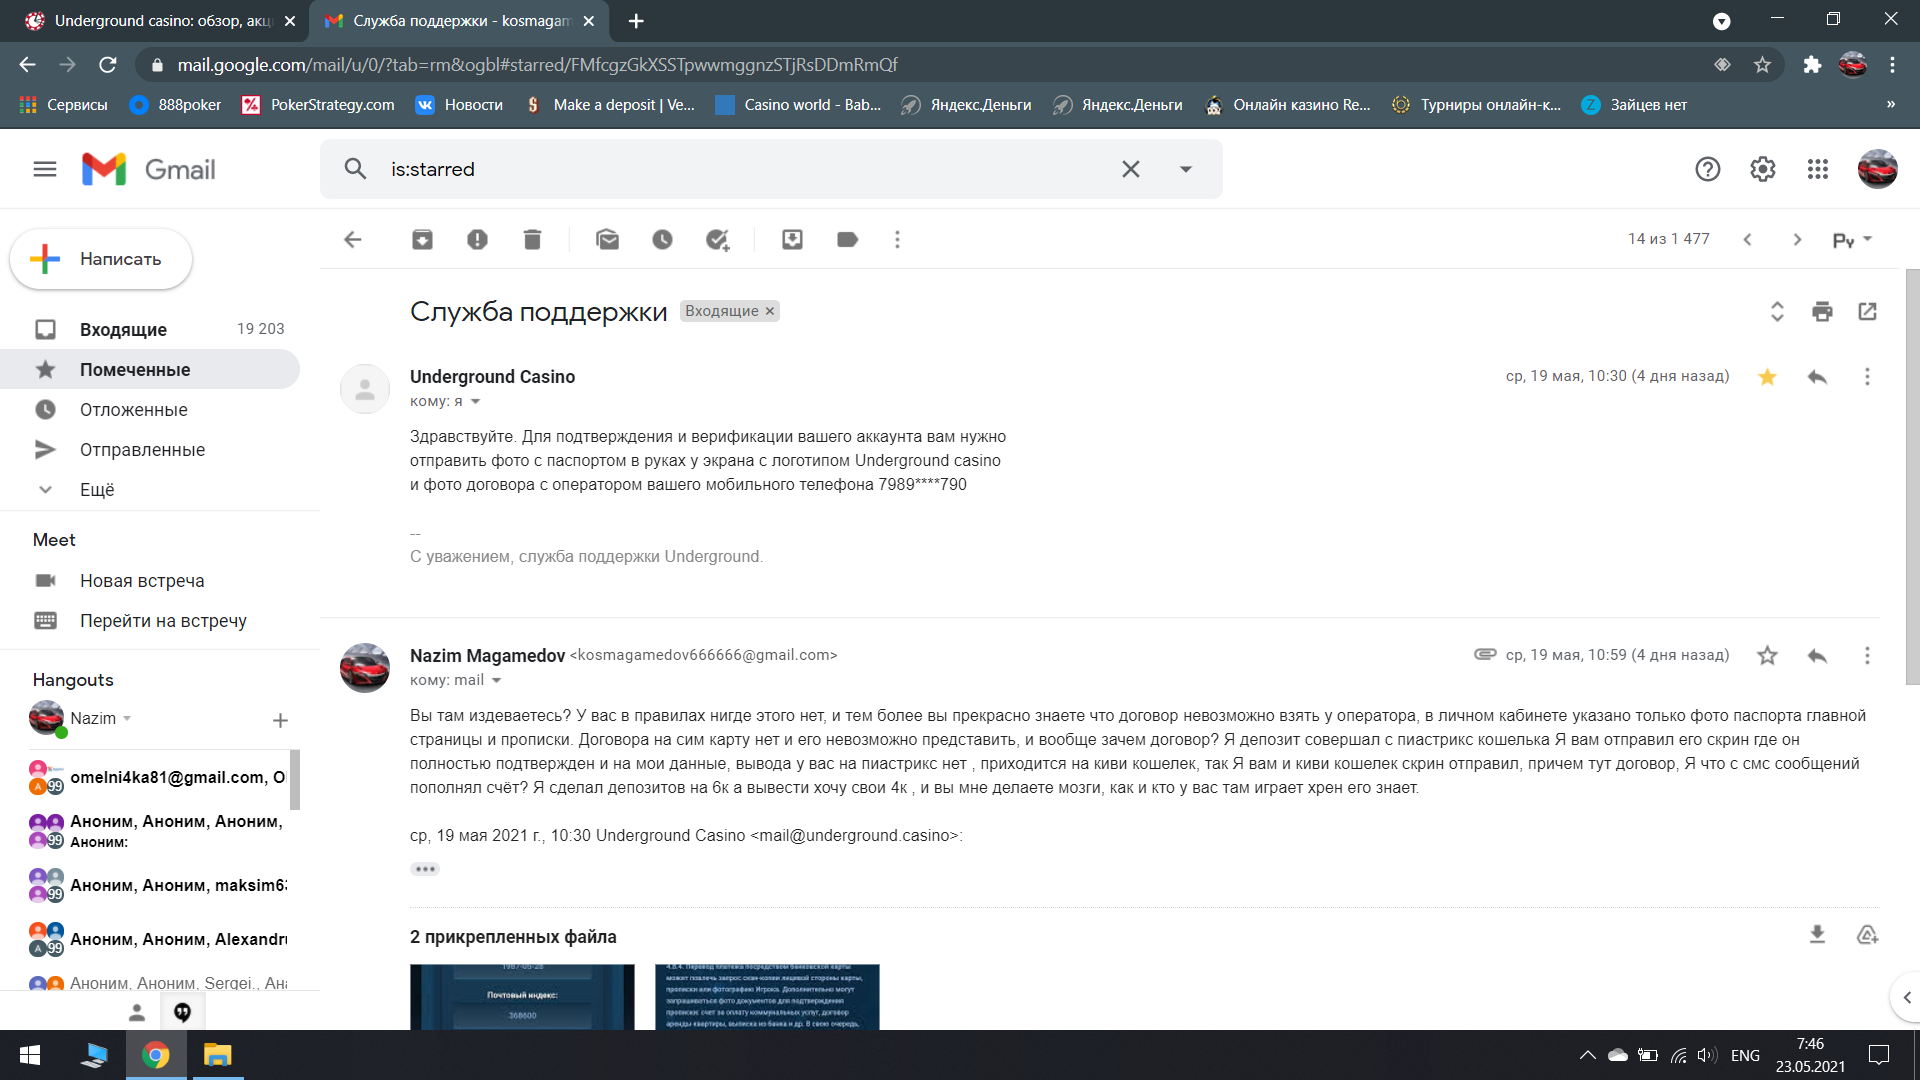Open Gmail support help icon
The width and height of the screenshot is (1920, 1080).
1707,169
